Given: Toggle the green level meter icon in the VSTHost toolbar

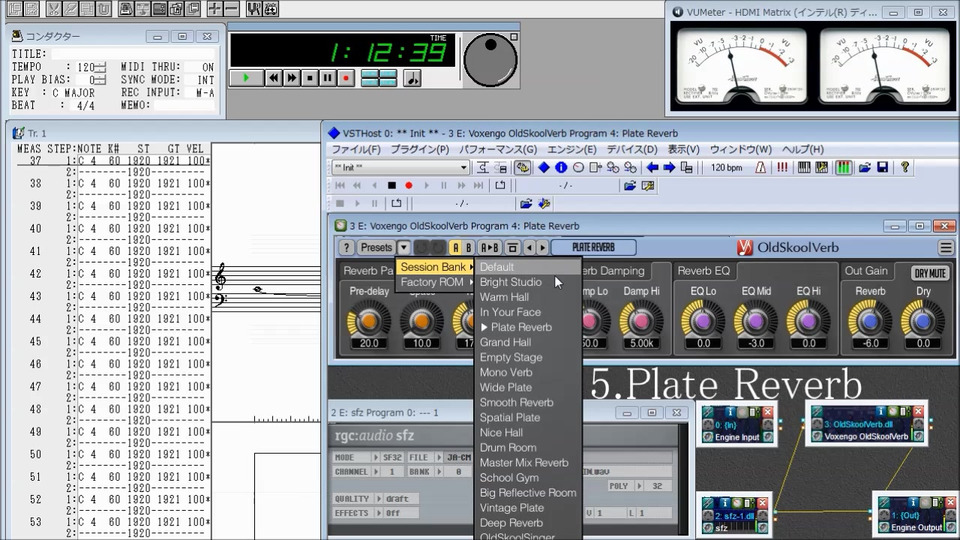Looking at the screenshot, I should pyautogui.click(x=843, y=167).
